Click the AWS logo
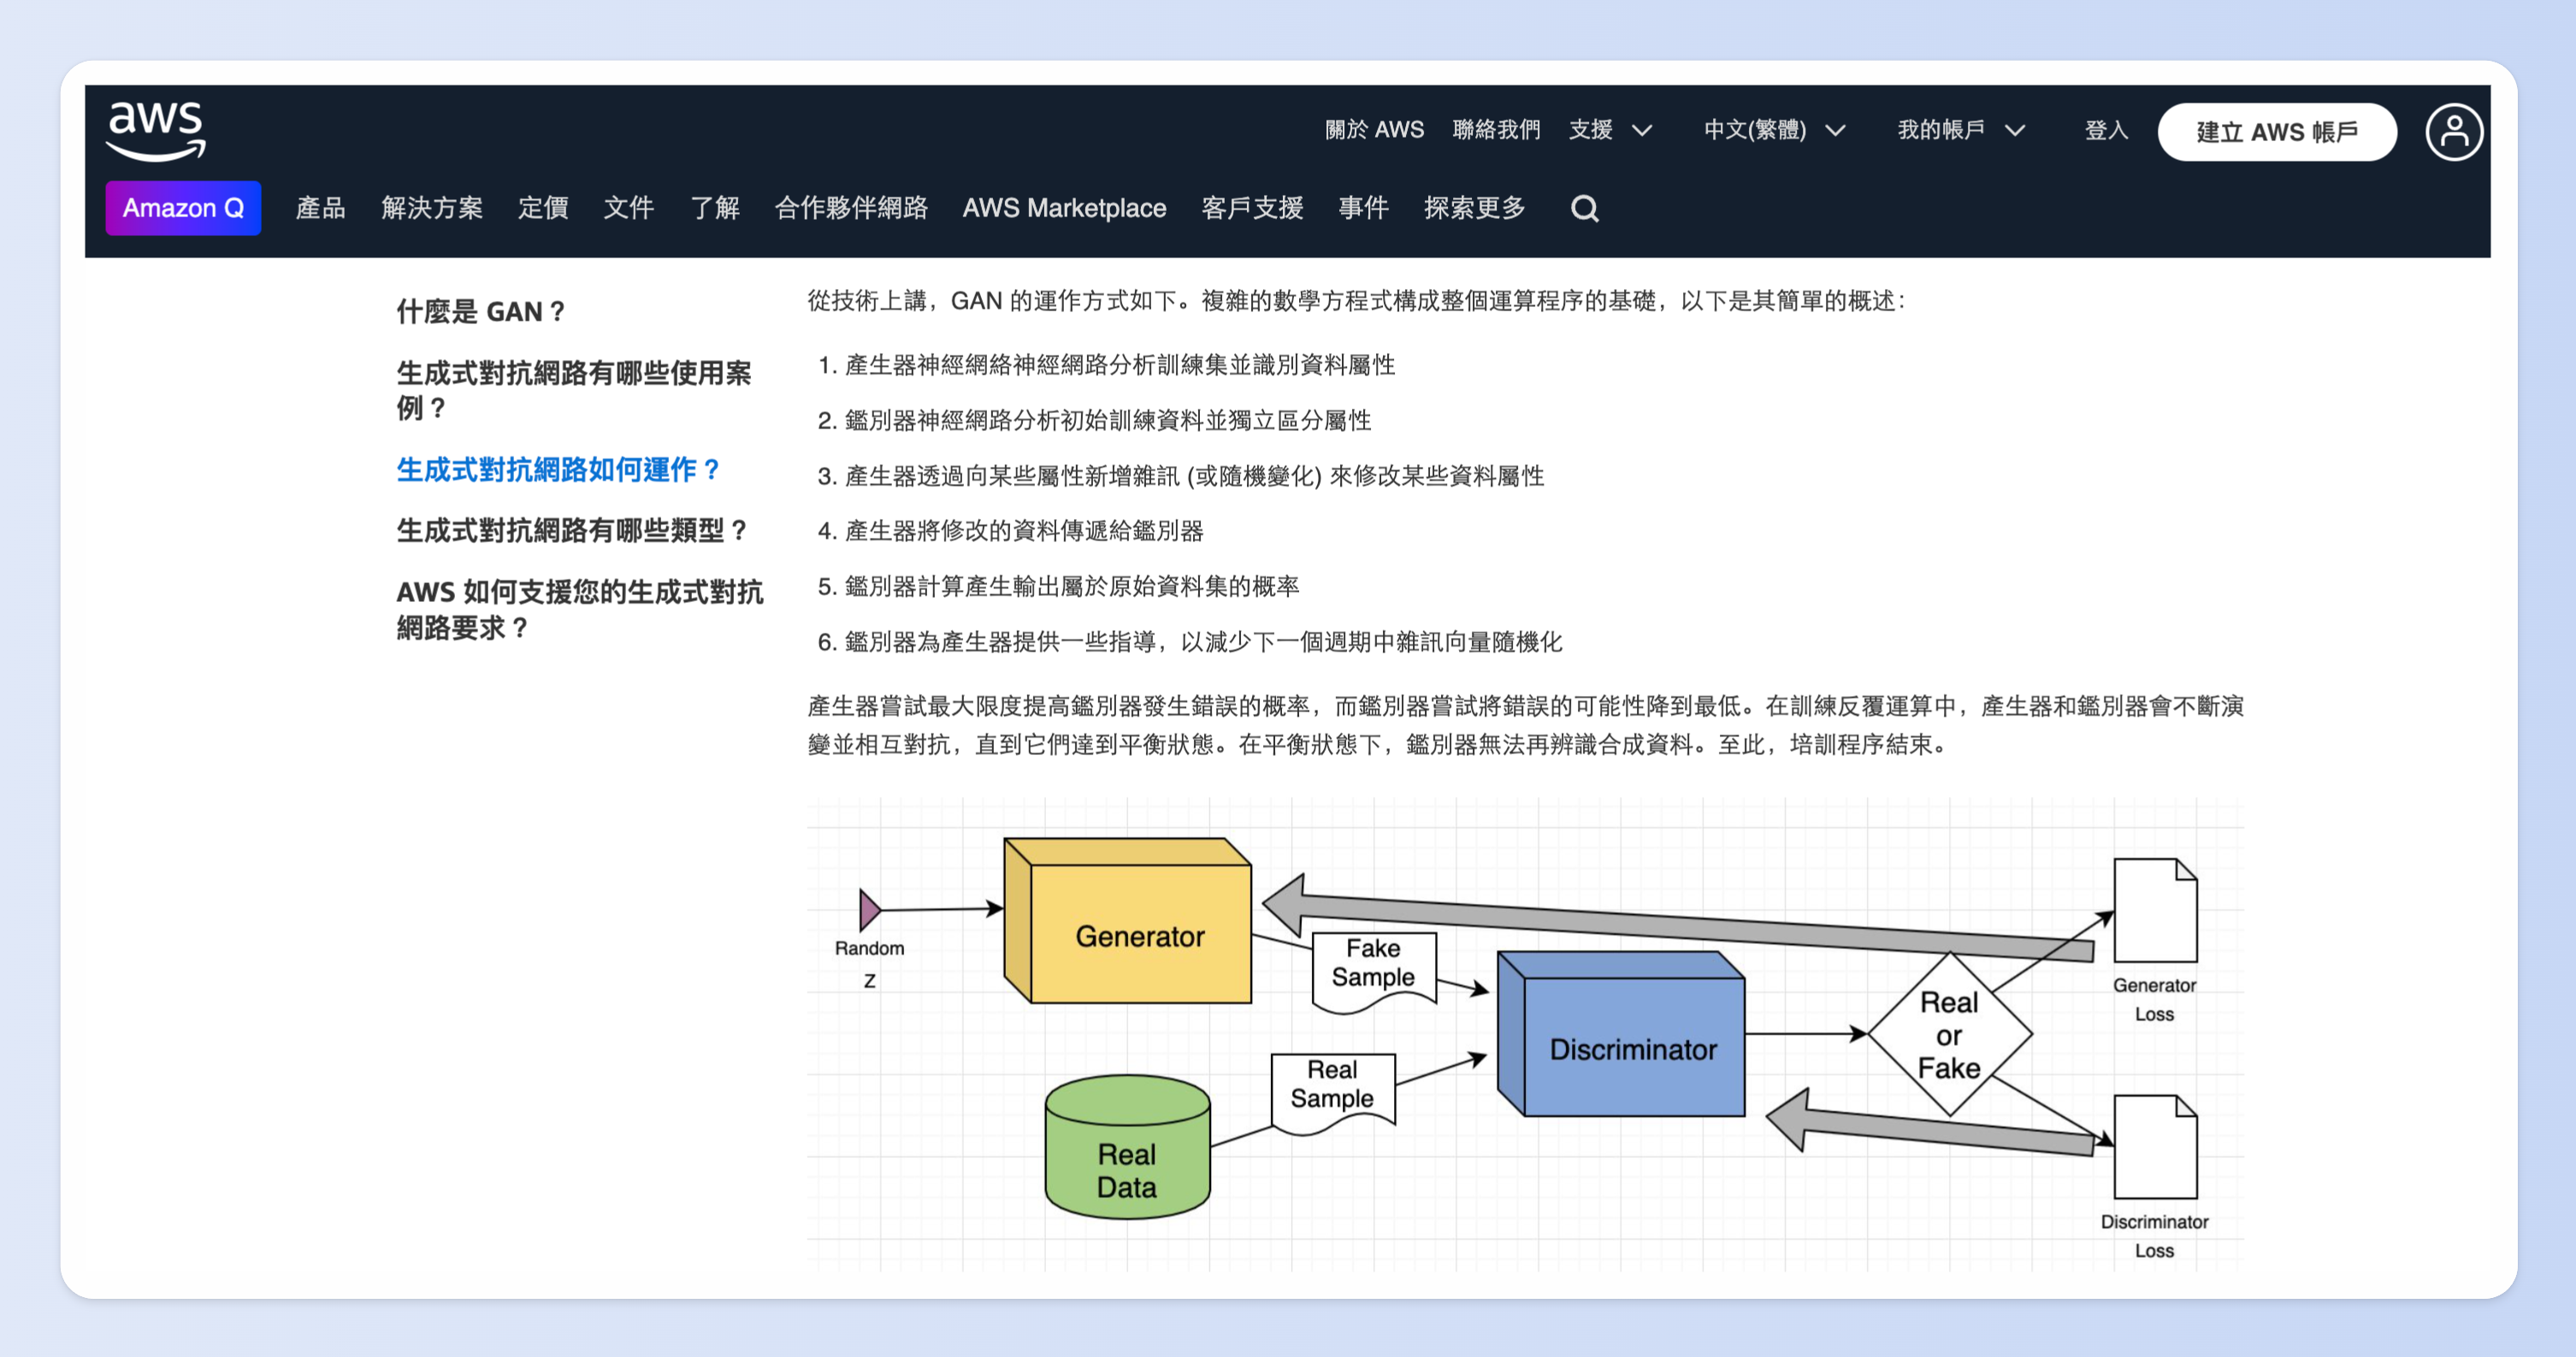The width and height of the screenshot is (2576, 1357). 156,131
